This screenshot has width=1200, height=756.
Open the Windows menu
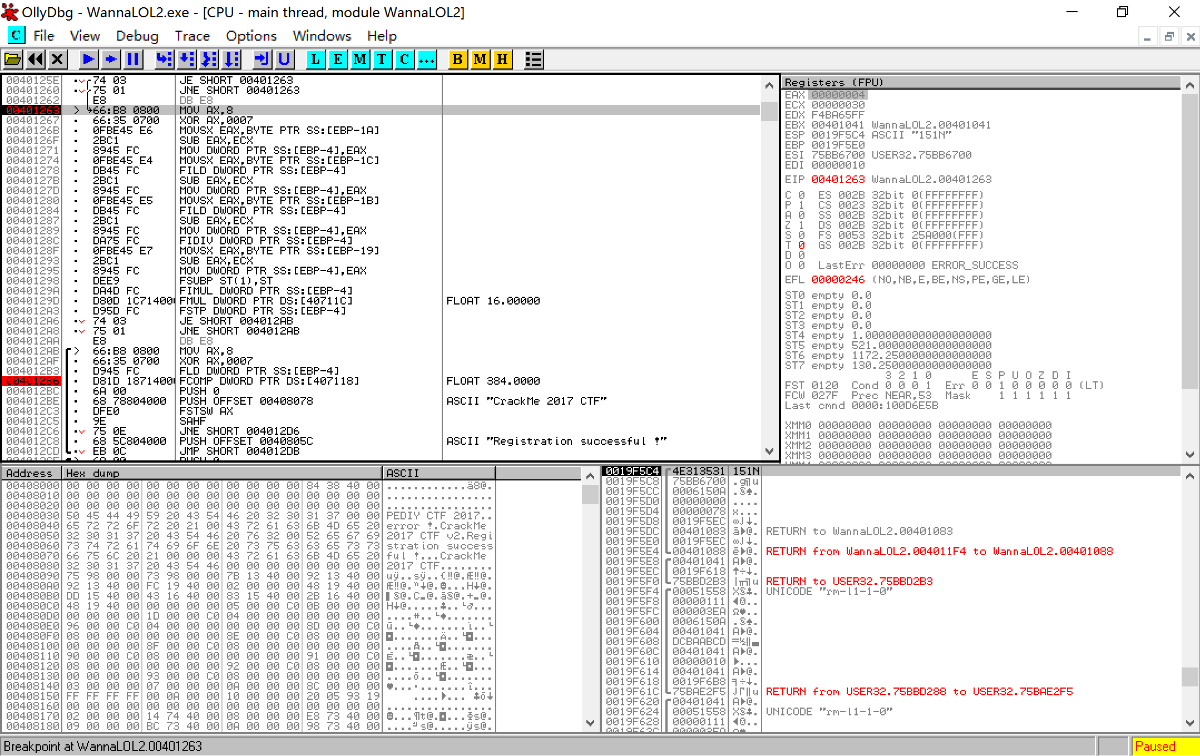322,36
